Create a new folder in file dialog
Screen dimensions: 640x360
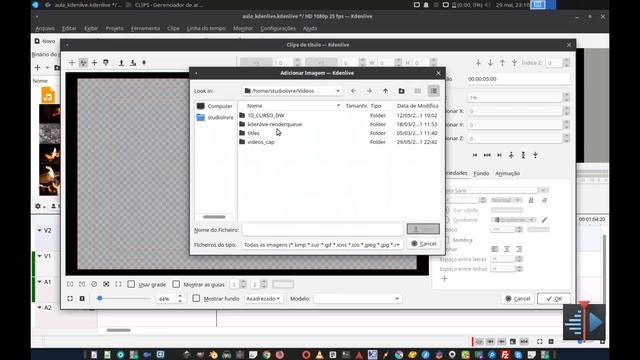[x=401, y=91]
